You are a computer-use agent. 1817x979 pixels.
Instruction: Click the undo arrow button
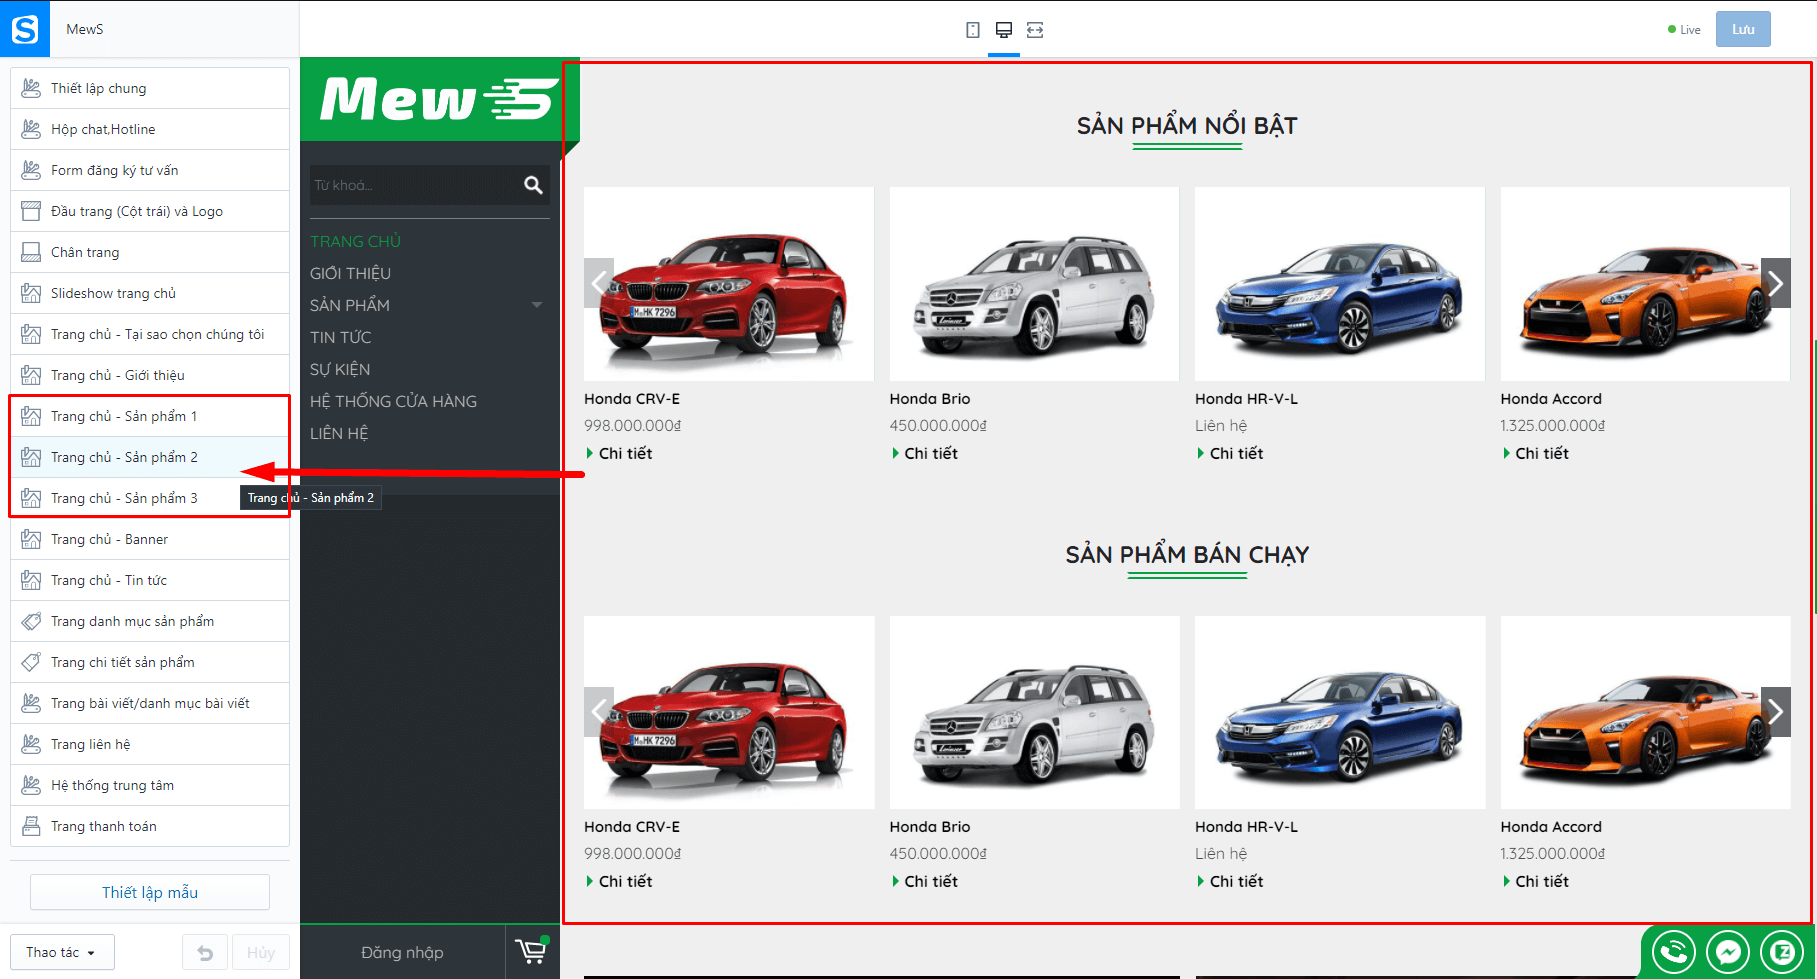coord(205,953)
